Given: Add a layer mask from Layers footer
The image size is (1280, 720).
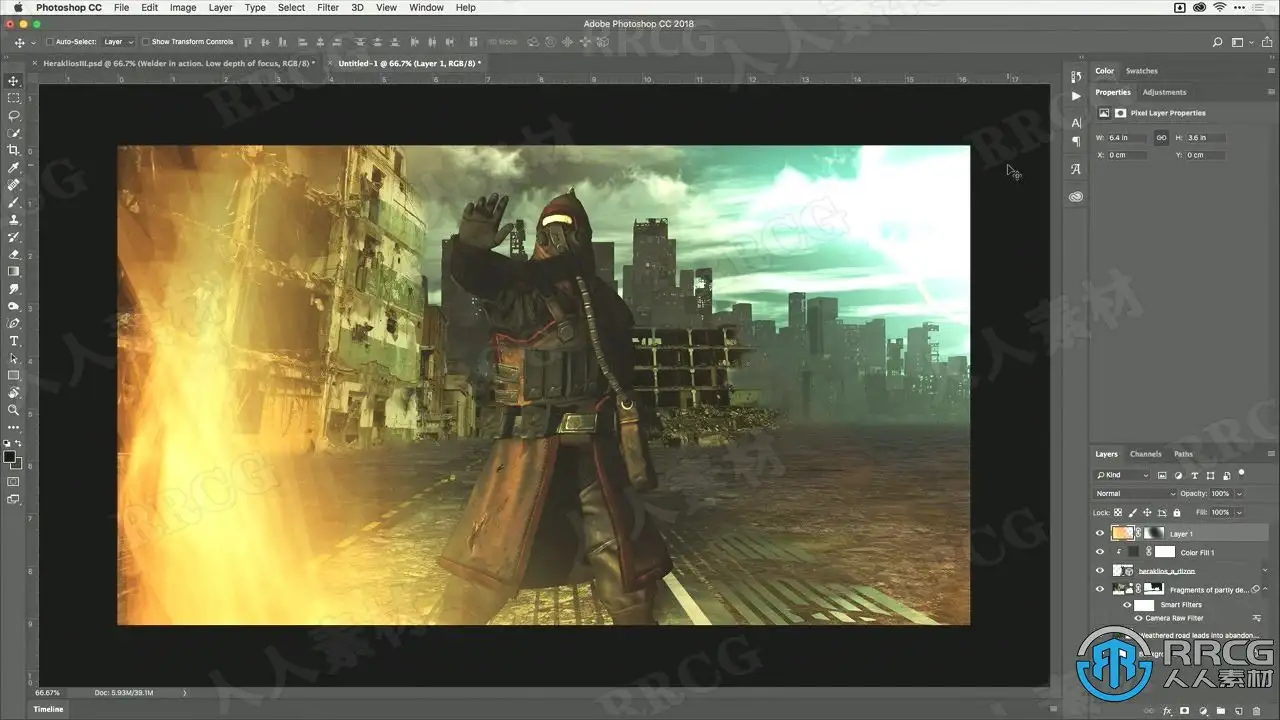Looking at the screenshot, I should (1184, 711).
